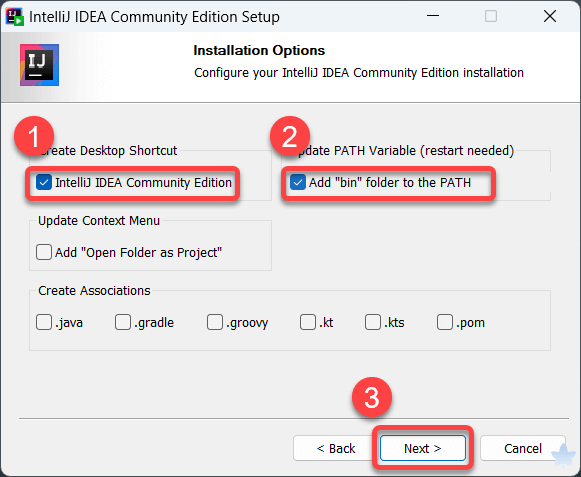Click the Update Context Menu group label
The height and width of the screenshot is (477, 581).
coord(99,221)
